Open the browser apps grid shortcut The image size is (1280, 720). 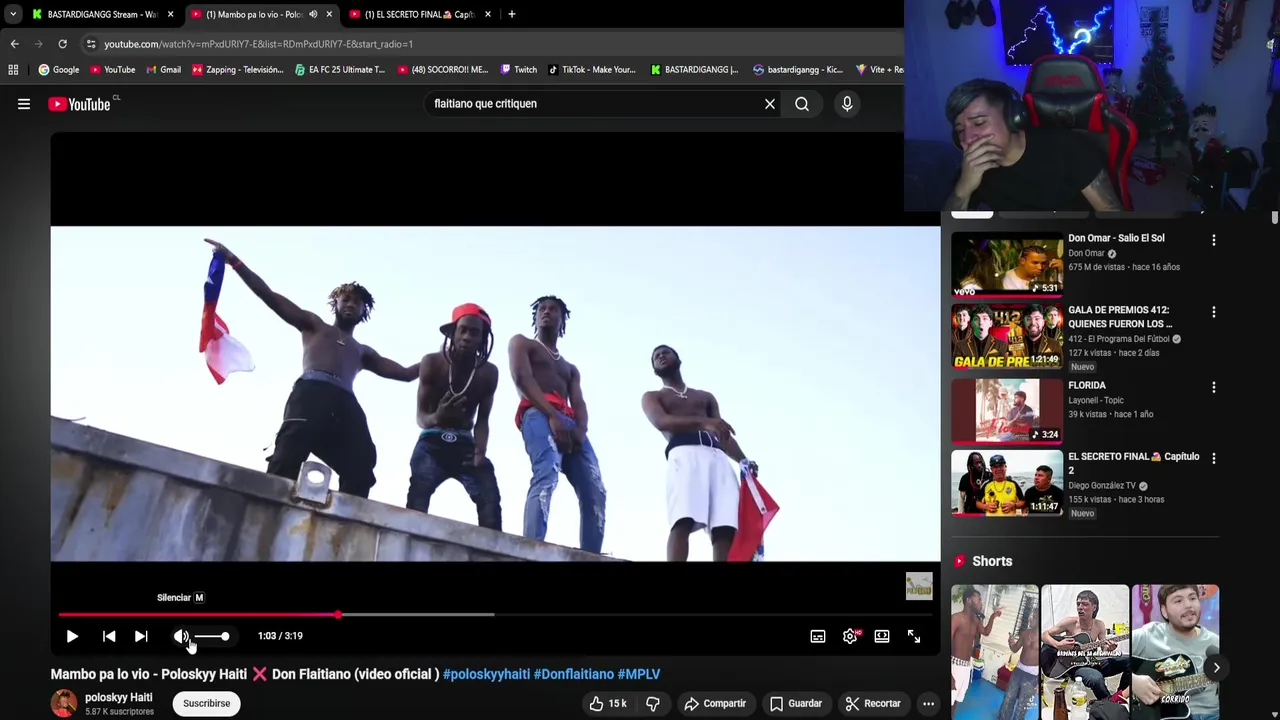pos(13,69)
